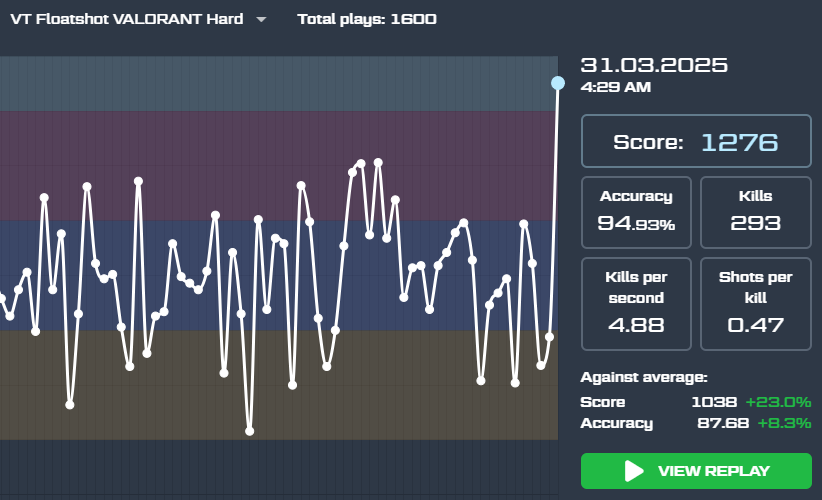Click the VIEW REPLAY button
The height and width of the screenshot is (500, 822).
pos(696,471)
